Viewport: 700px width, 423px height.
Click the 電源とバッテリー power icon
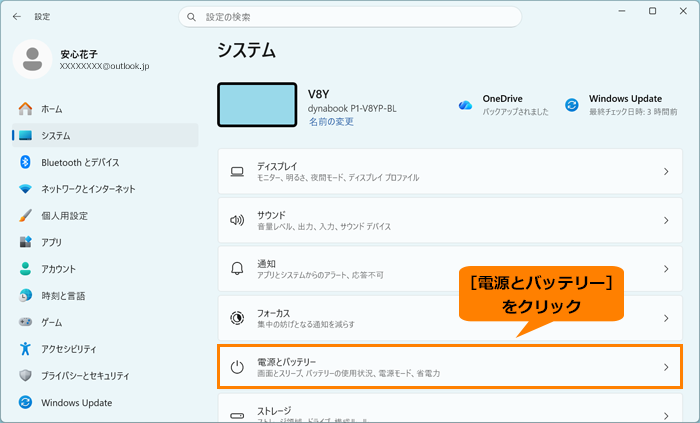tap(237, 367)
